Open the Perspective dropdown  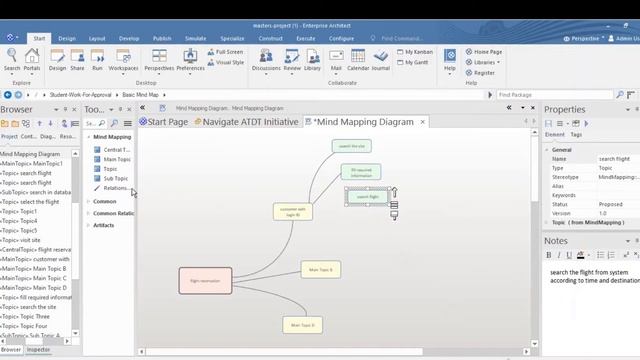click(x=584, y=38)
